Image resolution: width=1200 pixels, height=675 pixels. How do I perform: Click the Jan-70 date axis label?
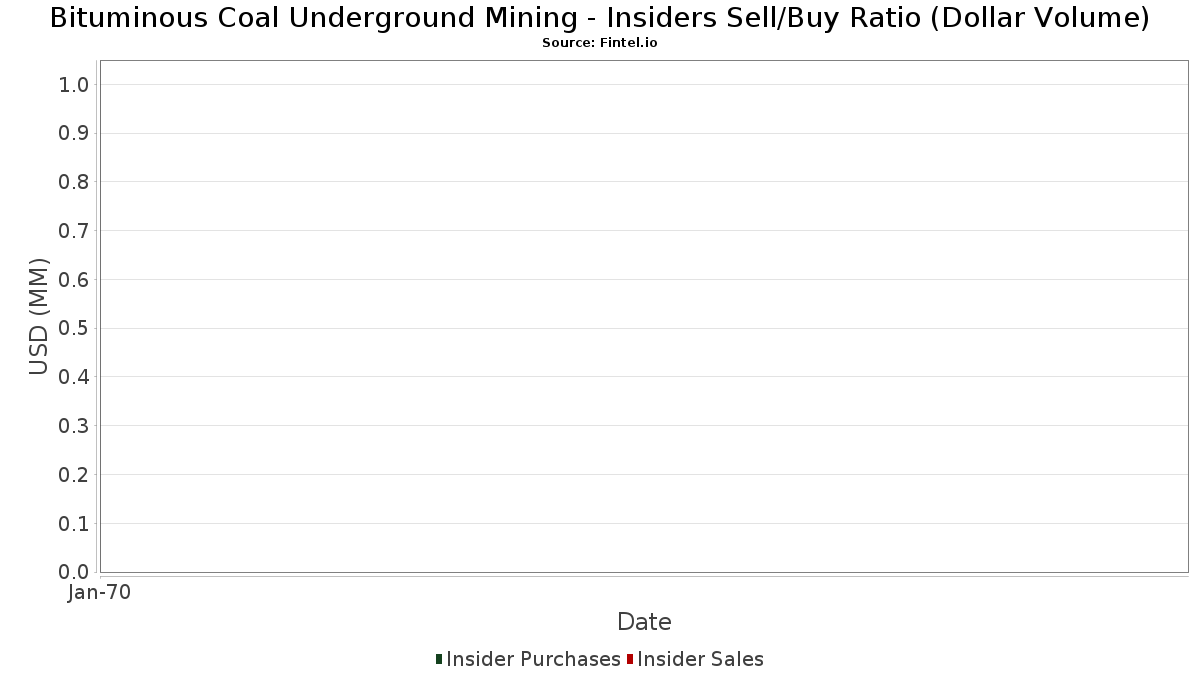point(100,593)
